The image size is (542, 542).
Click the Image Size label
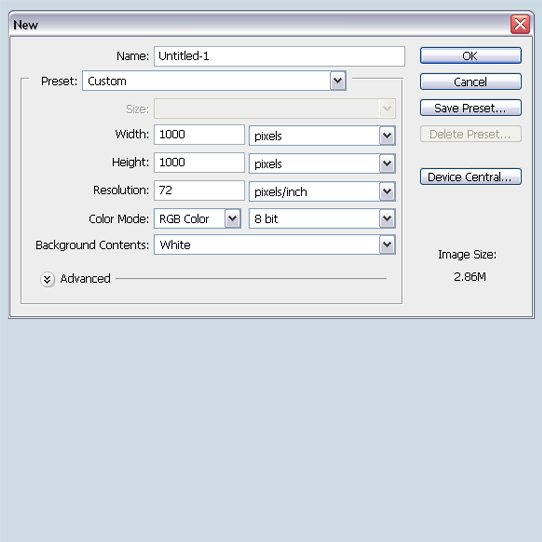467,255
